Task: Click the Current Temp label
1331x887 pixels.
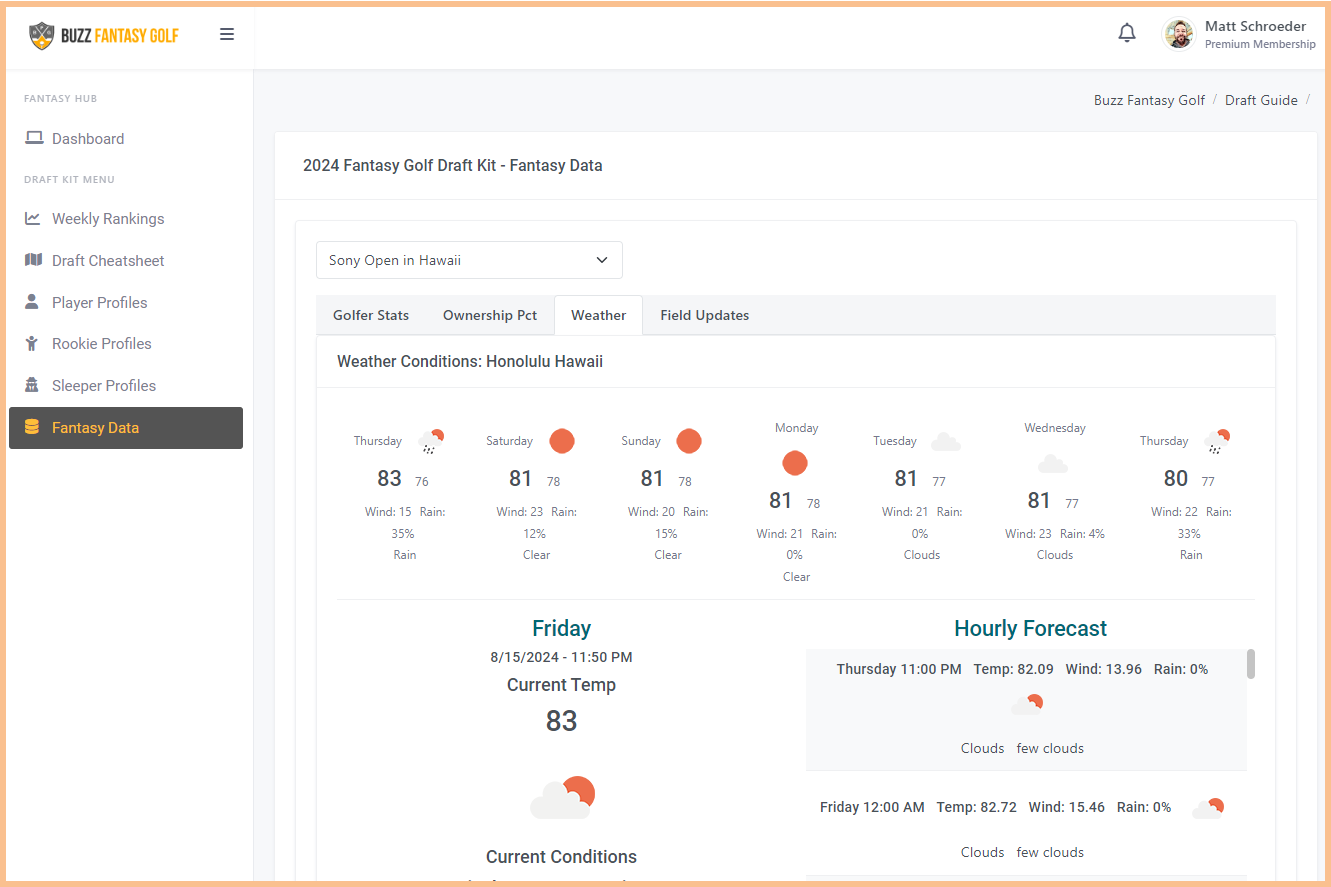Action: pyautogui.click(x=561, y=685)
